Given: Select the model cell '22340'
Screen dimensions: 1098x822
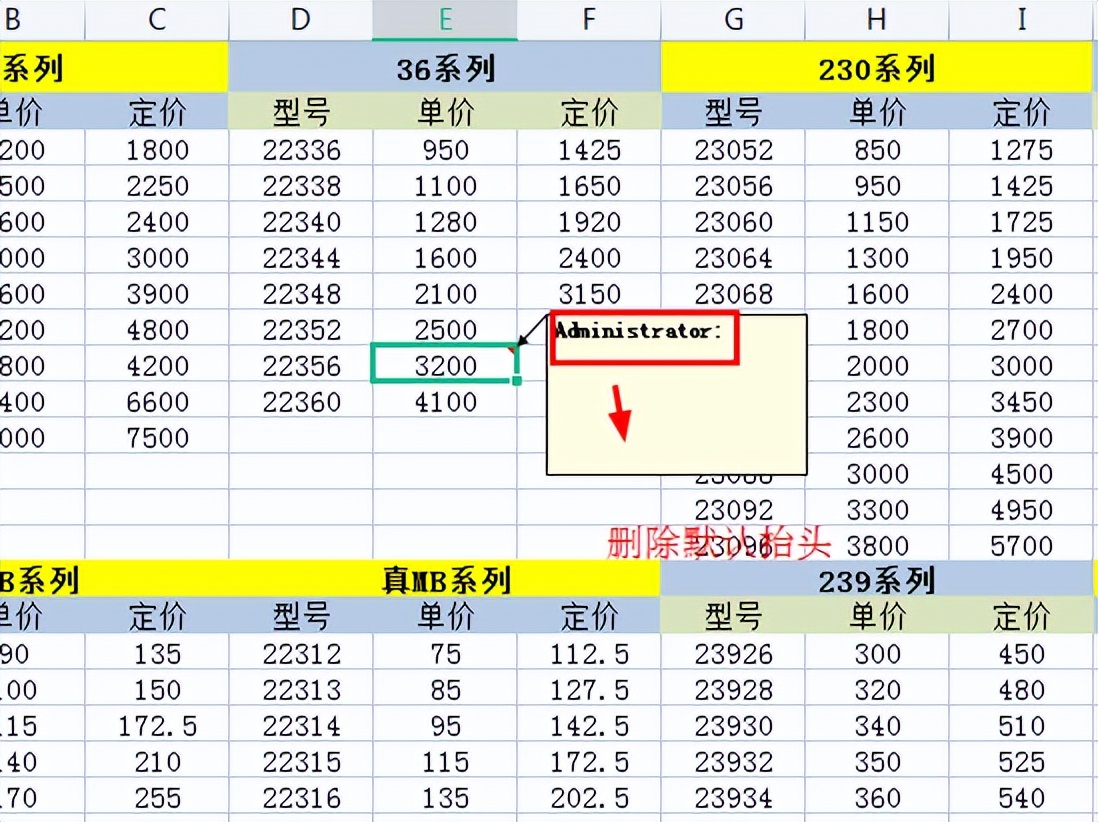Looking at the screenshot, I should pyautogui.click(x=301, y=221).
